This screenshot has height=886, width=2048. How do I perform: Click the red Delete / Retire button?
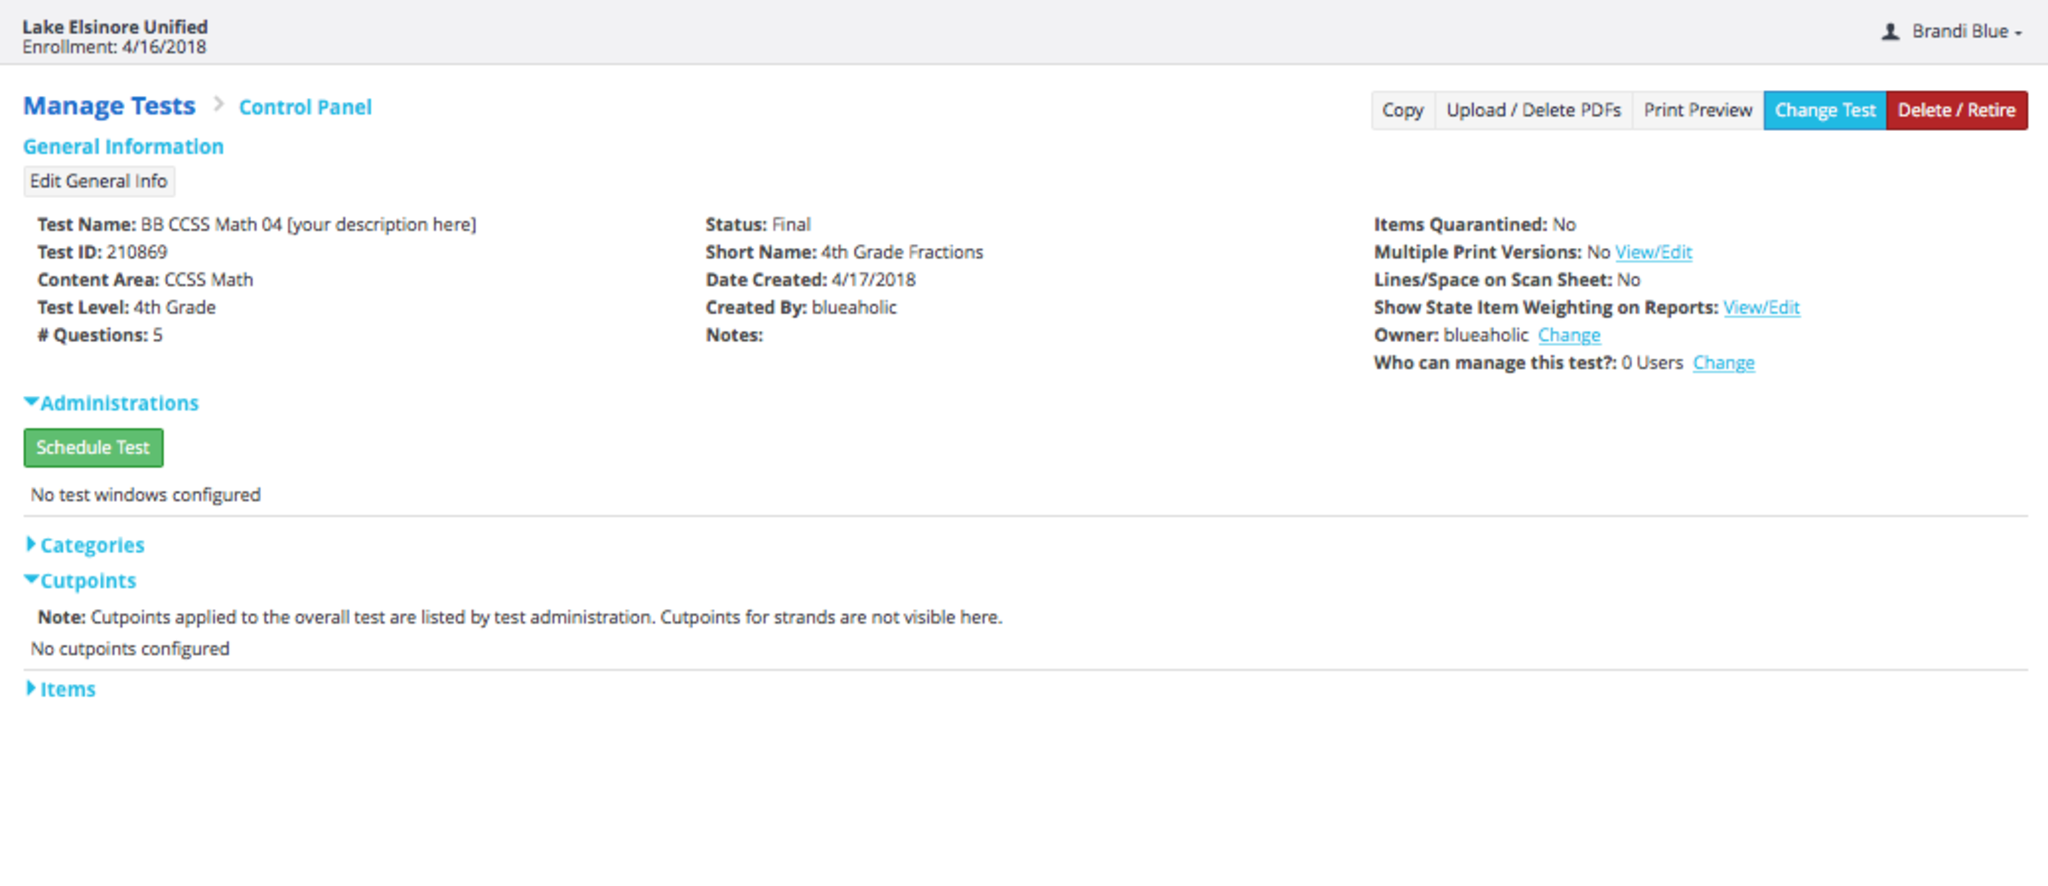point(1956,110)
